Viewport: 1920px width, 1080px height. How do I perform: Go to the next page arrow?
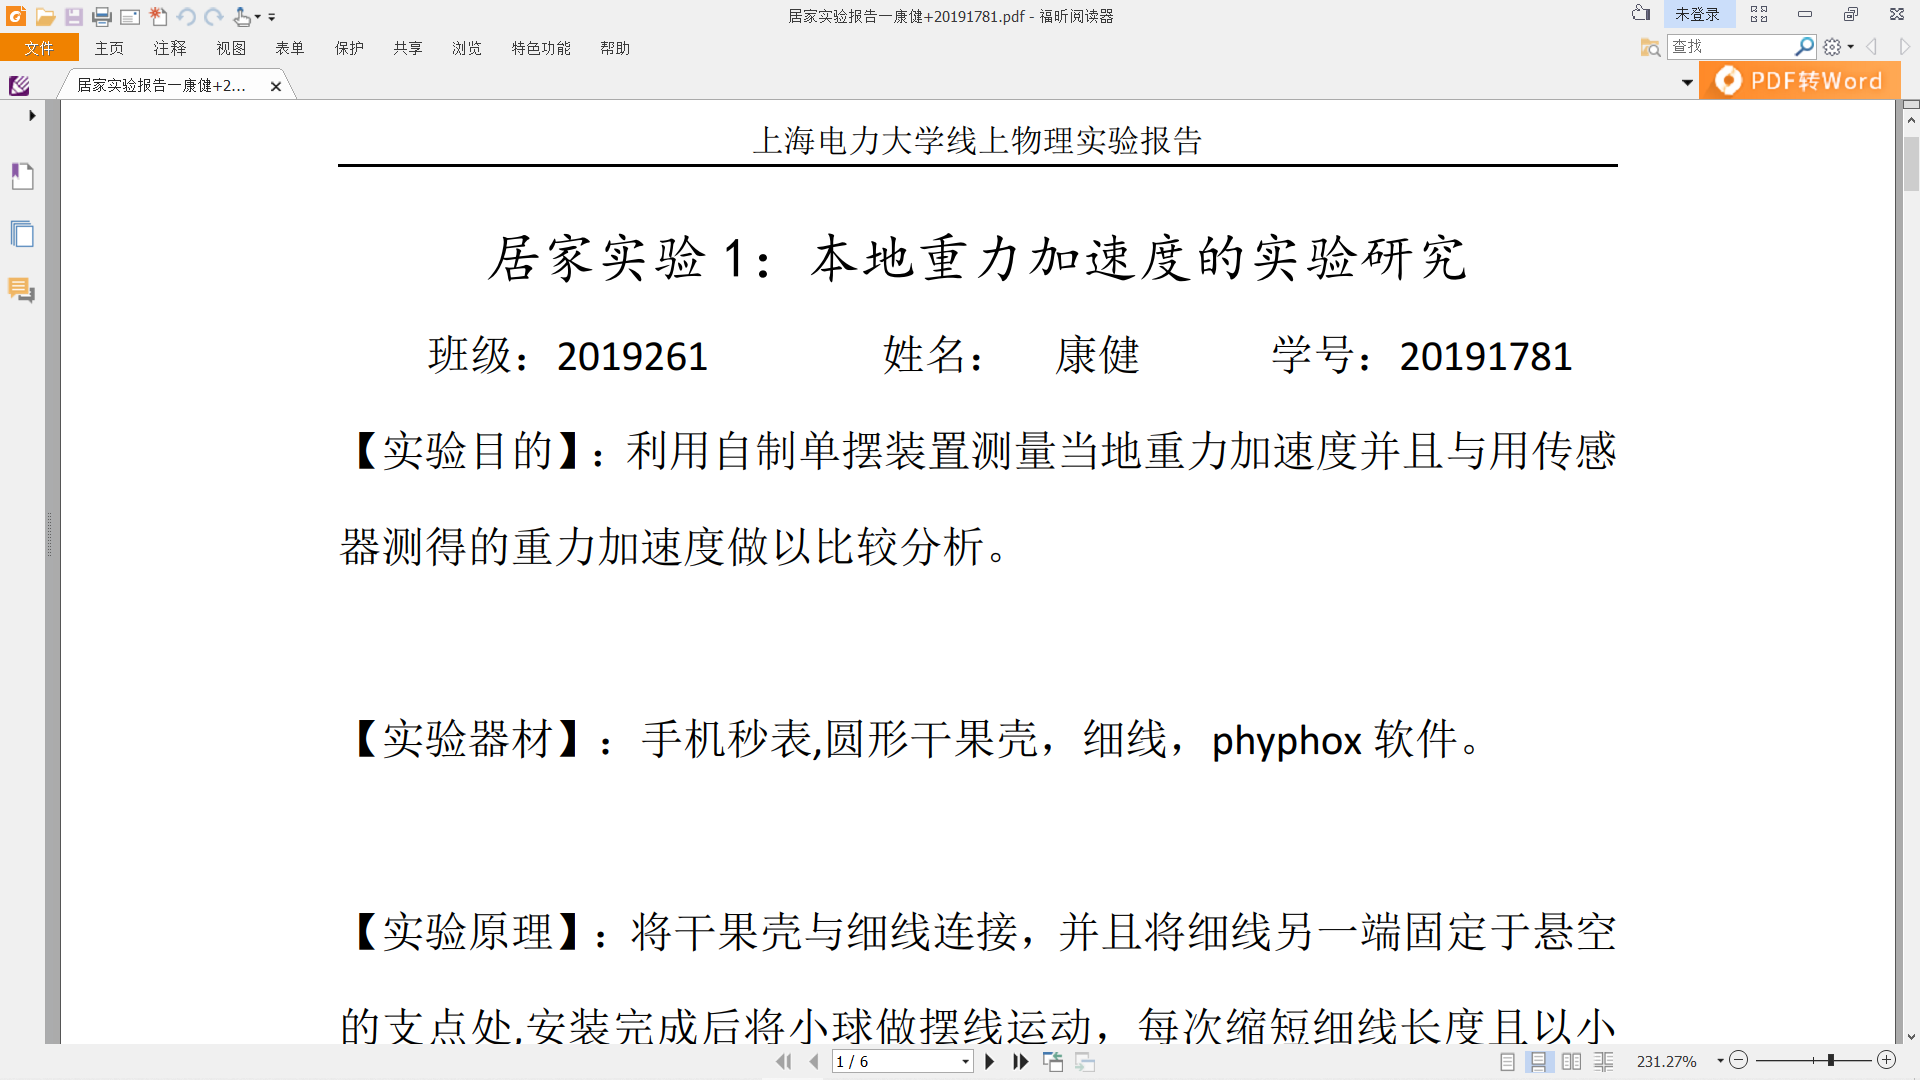coord(990,1062)
